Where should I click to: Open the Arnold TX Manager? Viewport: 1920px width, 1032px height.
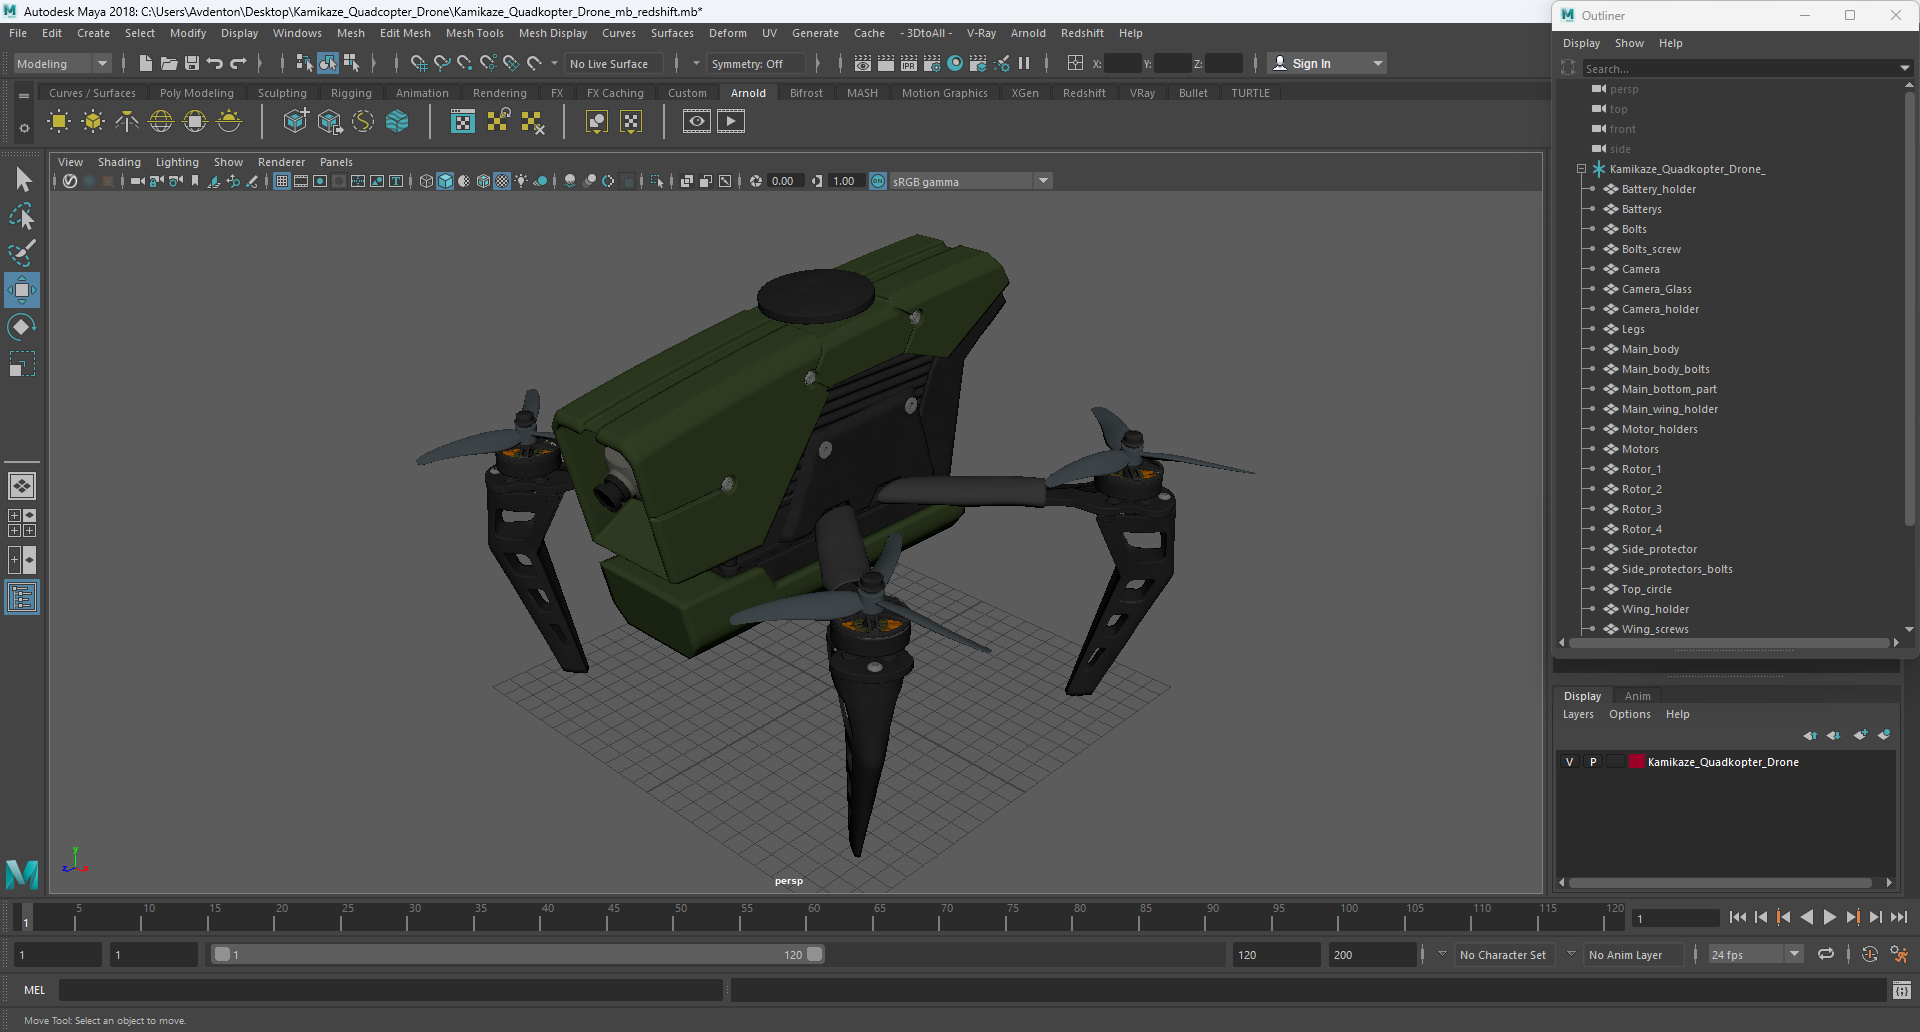[x=462, y=122]
